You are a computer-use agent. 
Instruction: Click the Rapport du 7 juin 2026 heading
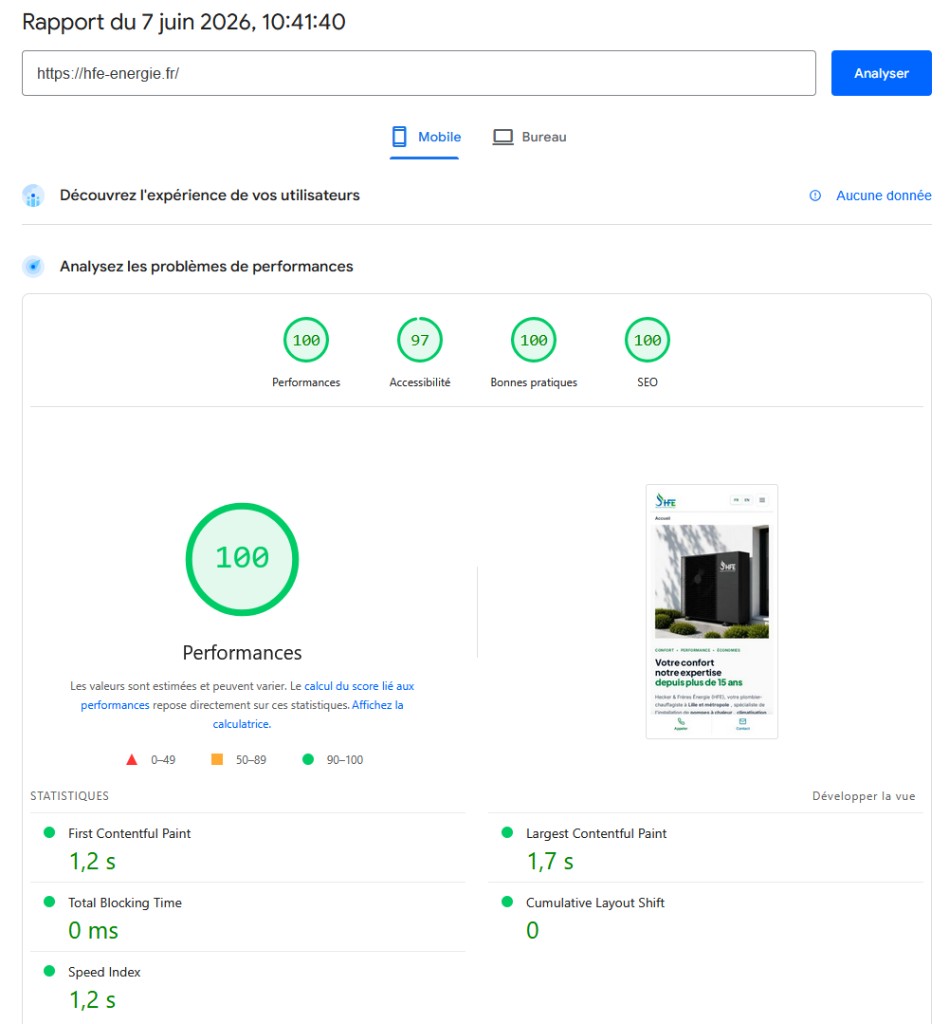coord(184,22)
